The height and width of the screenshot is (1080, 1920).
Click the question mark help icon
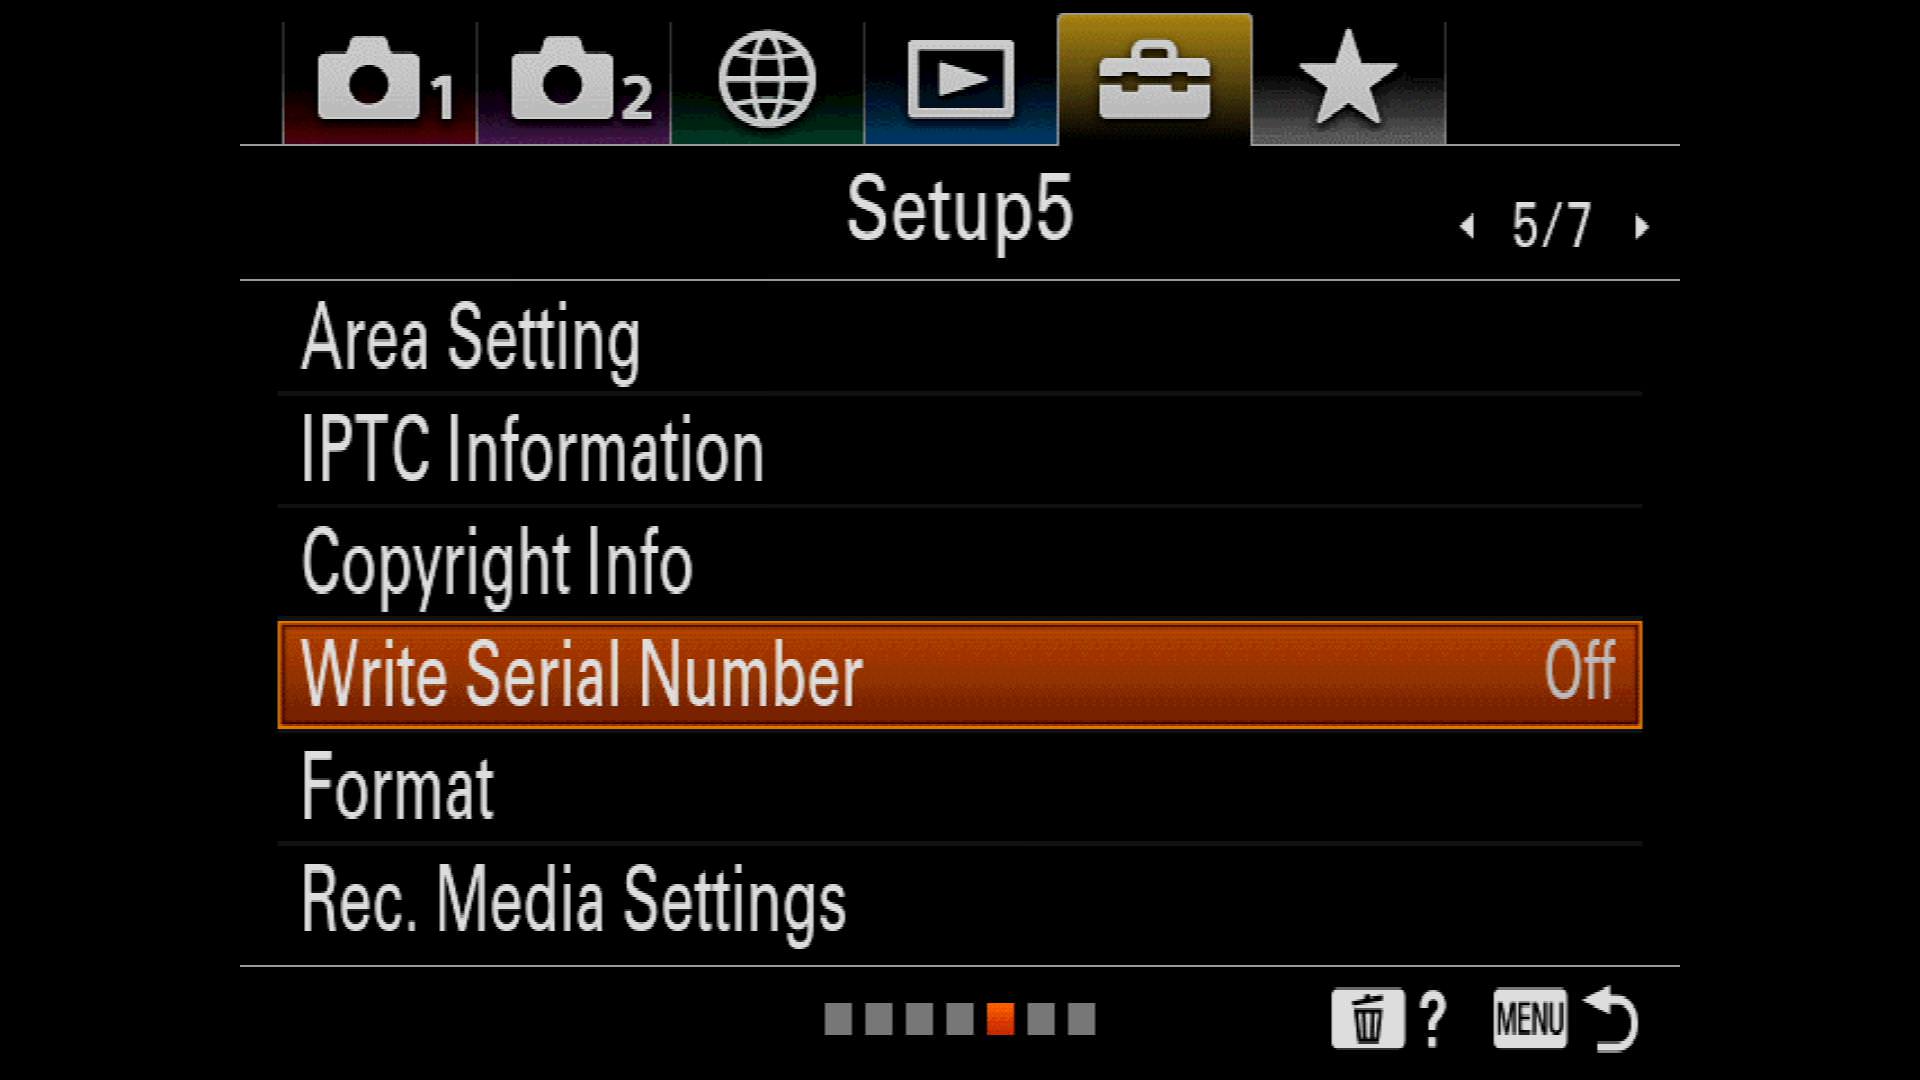(1434, 1019)
